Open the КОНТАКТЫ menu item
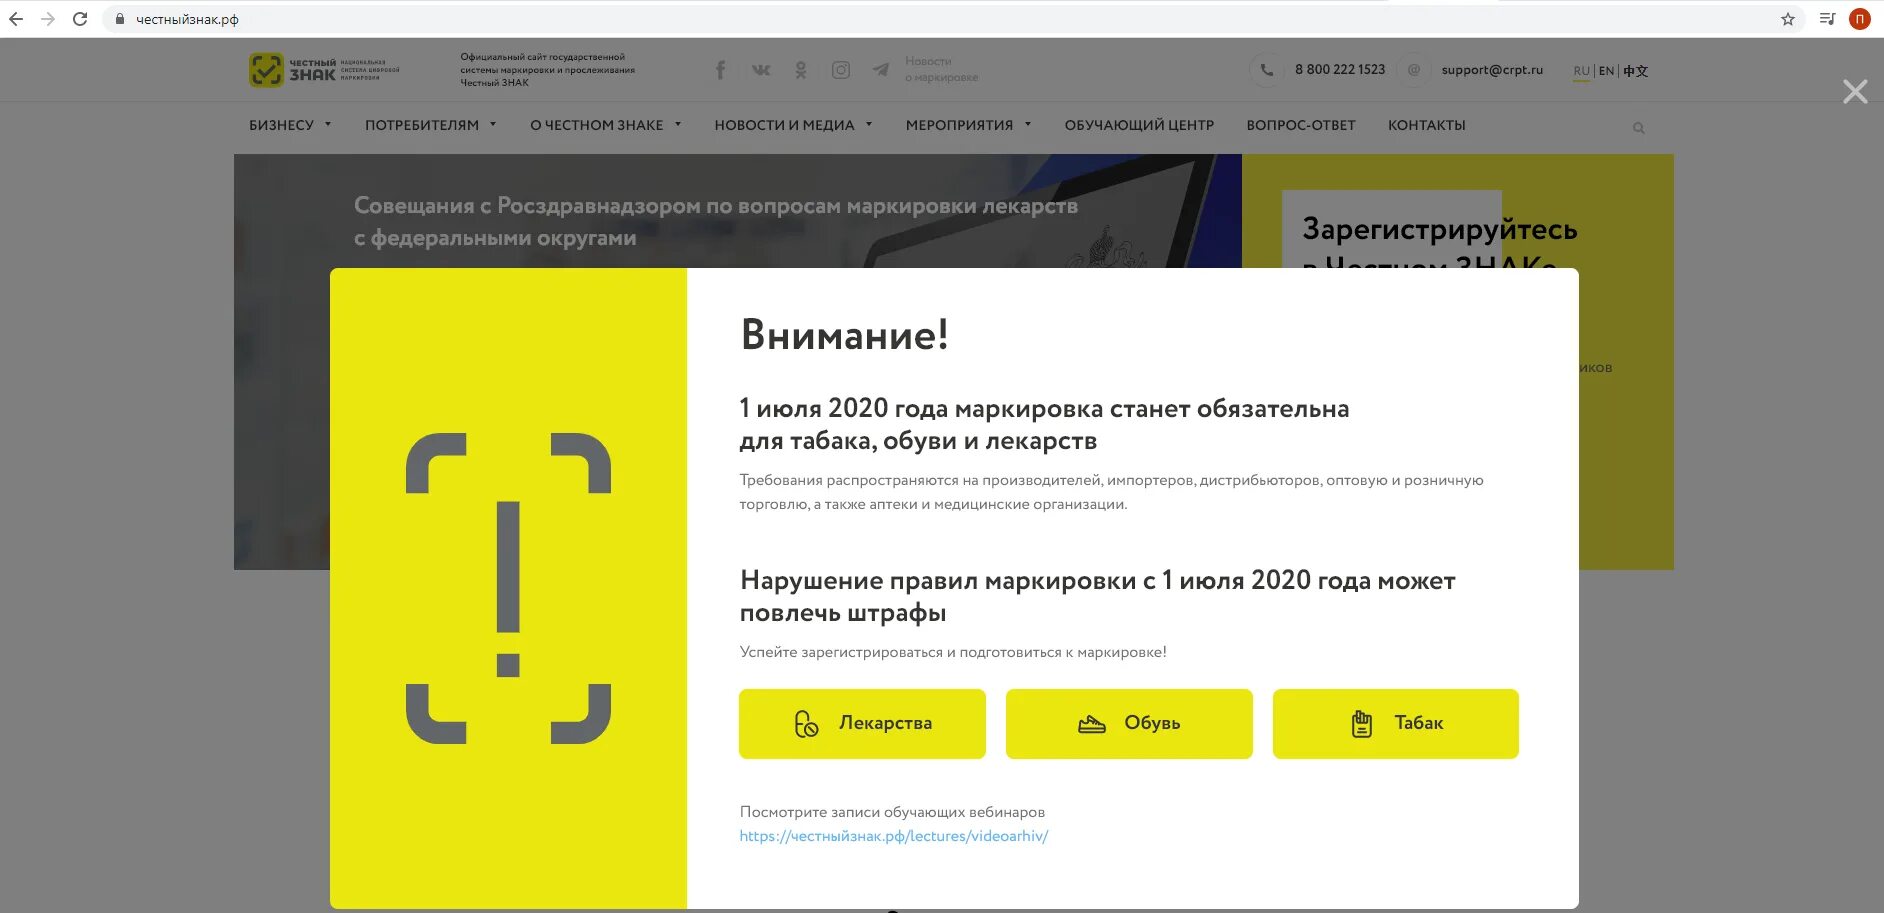The height and width of the screenshot is (913, 1884). 1427,125
